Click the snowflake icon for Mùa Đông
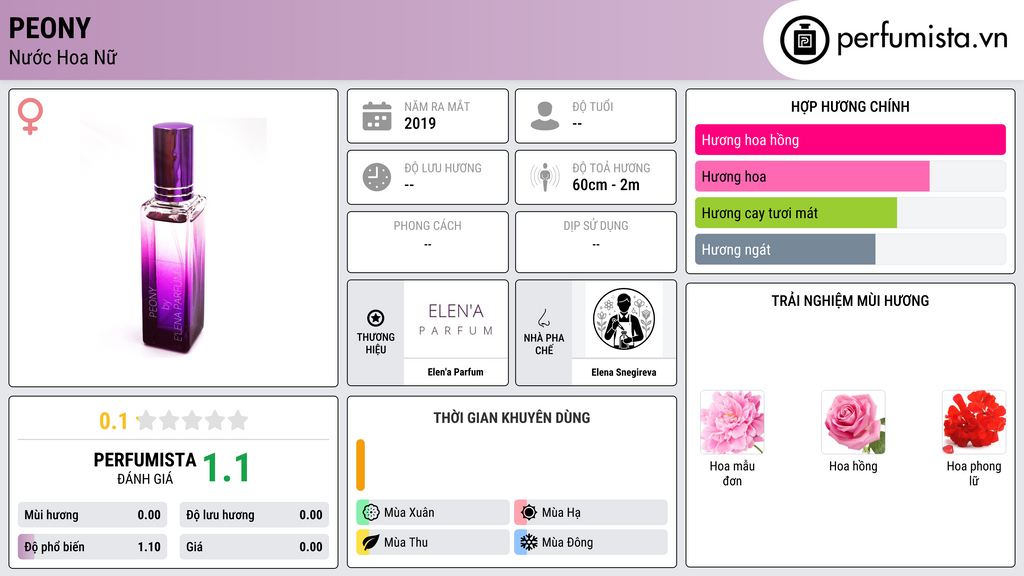Image resolution: width=1024 pixels, height=576 pixels. pos(529,542)
